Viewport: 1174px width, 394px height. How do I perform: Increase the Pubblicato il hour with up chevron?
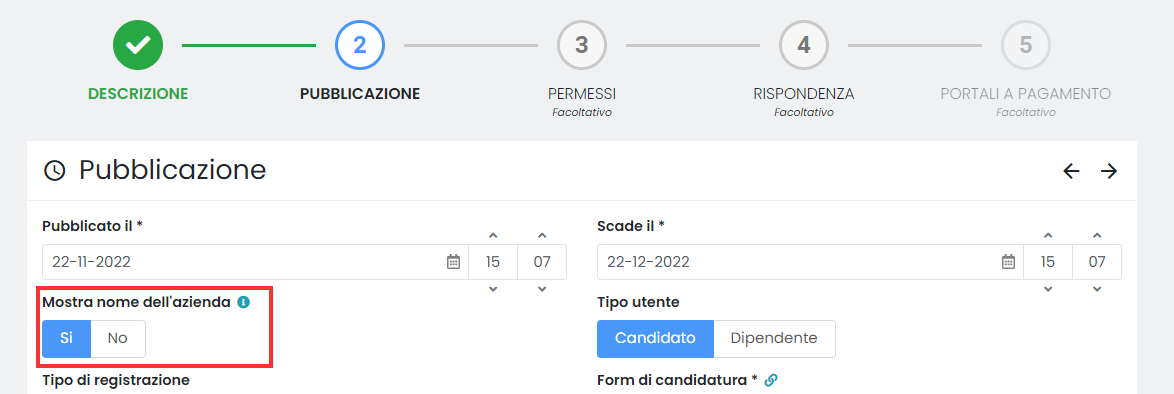point(493,236)
